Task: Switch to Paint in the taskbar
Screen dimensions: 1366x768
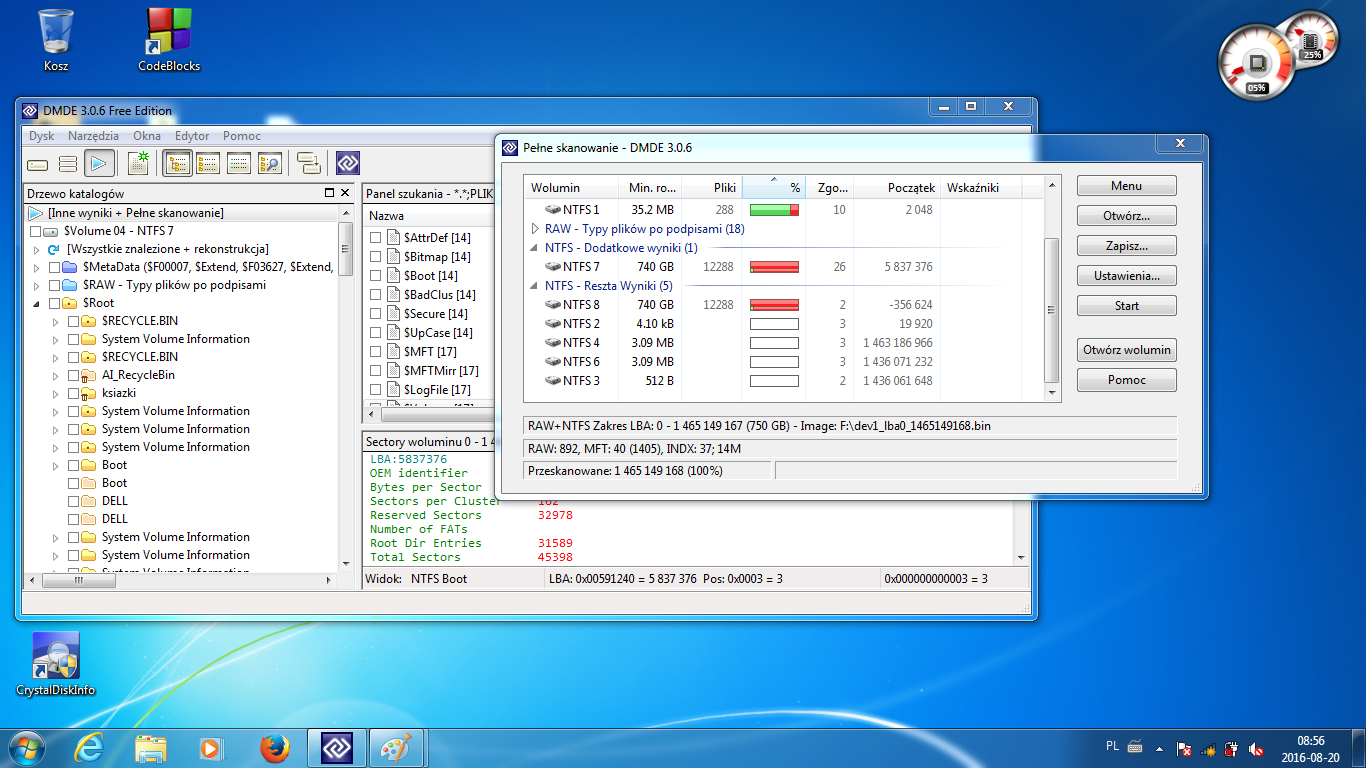Action: pyautogui.click(x=397, y=748)
